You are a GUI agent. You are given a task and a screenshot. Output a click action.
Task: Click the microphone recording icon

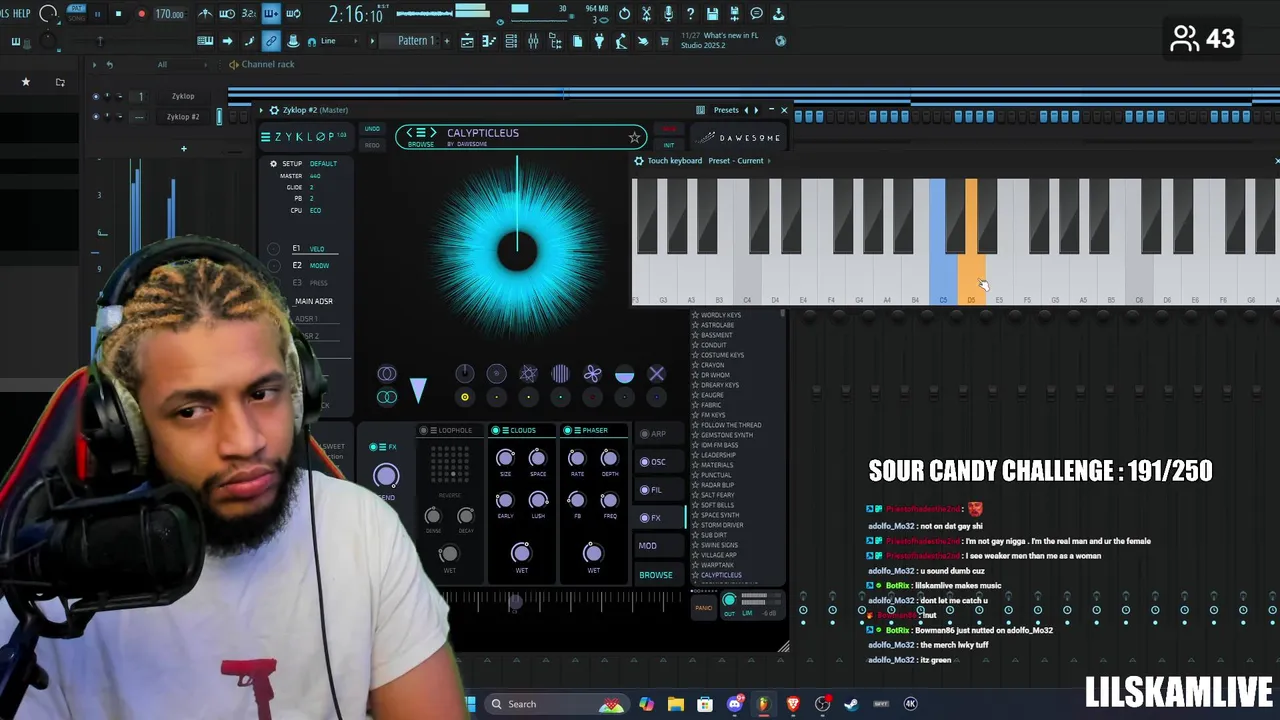tap(668, 14)
